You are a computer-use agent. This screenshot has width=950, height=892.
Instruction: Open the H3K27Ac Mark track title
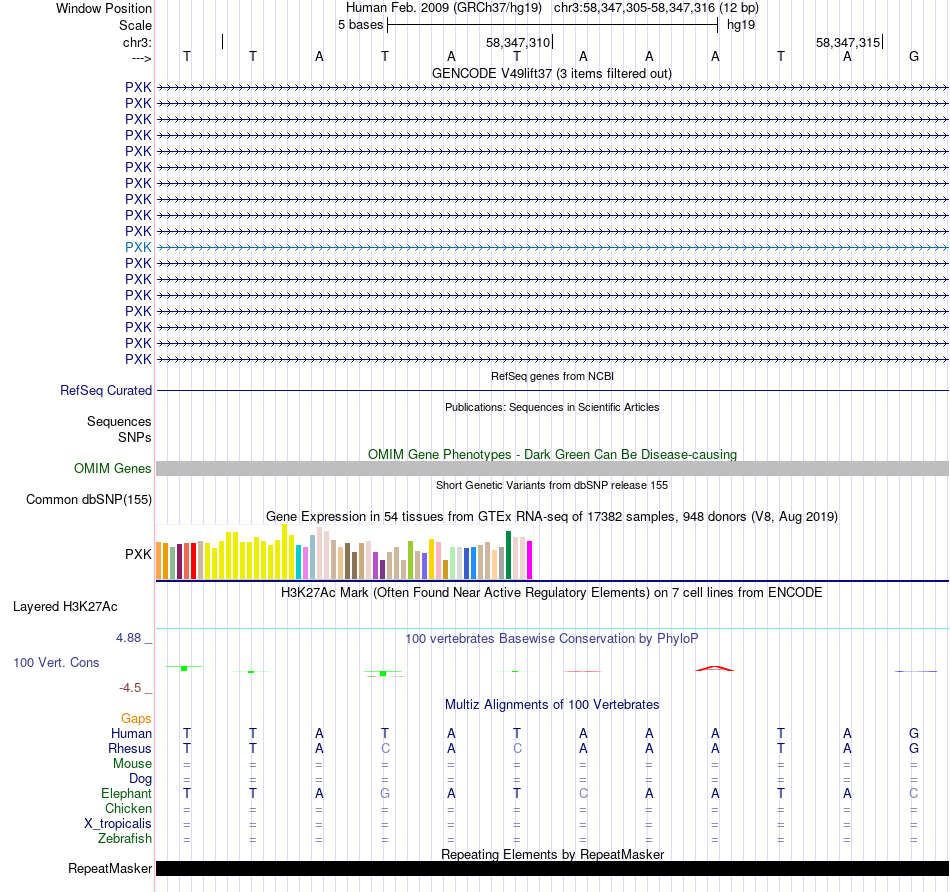click(x=552, y=593)
